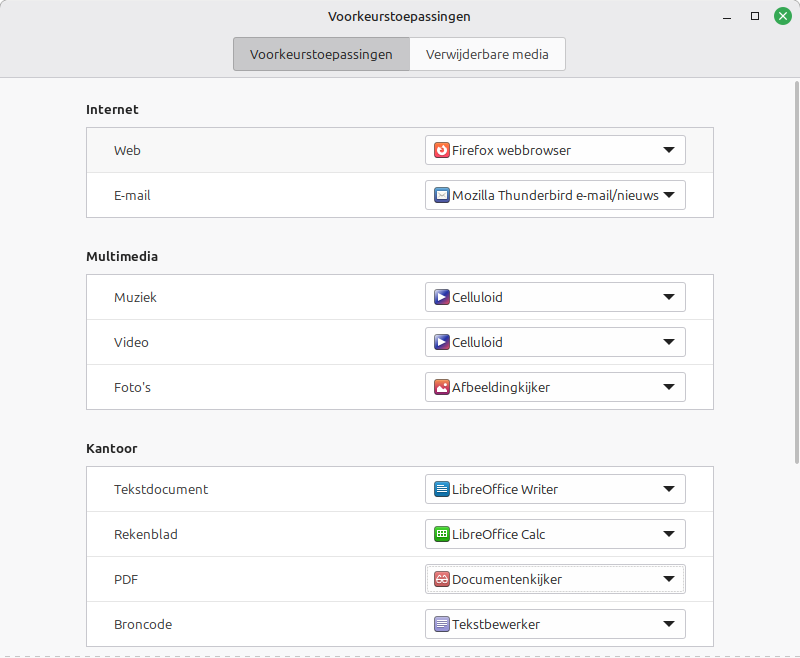Click the Documentenkijker PDF icon
Viewport: 800px width, 658px height.
(x=442, y=579)
